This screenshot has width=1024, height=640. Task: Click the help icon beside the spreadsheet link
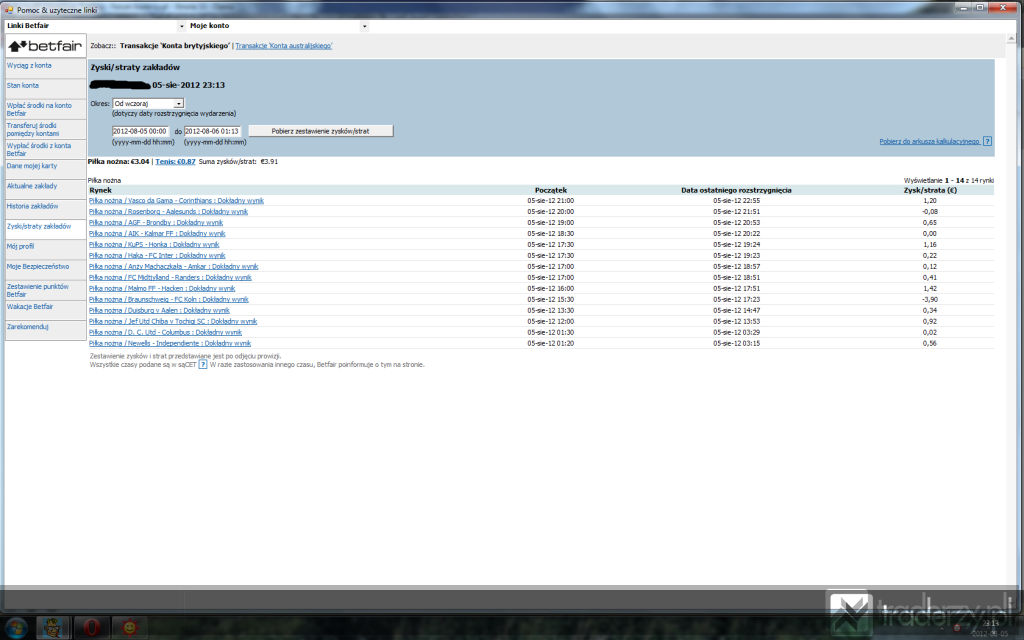pyautogui.click(x=987, y=141)
